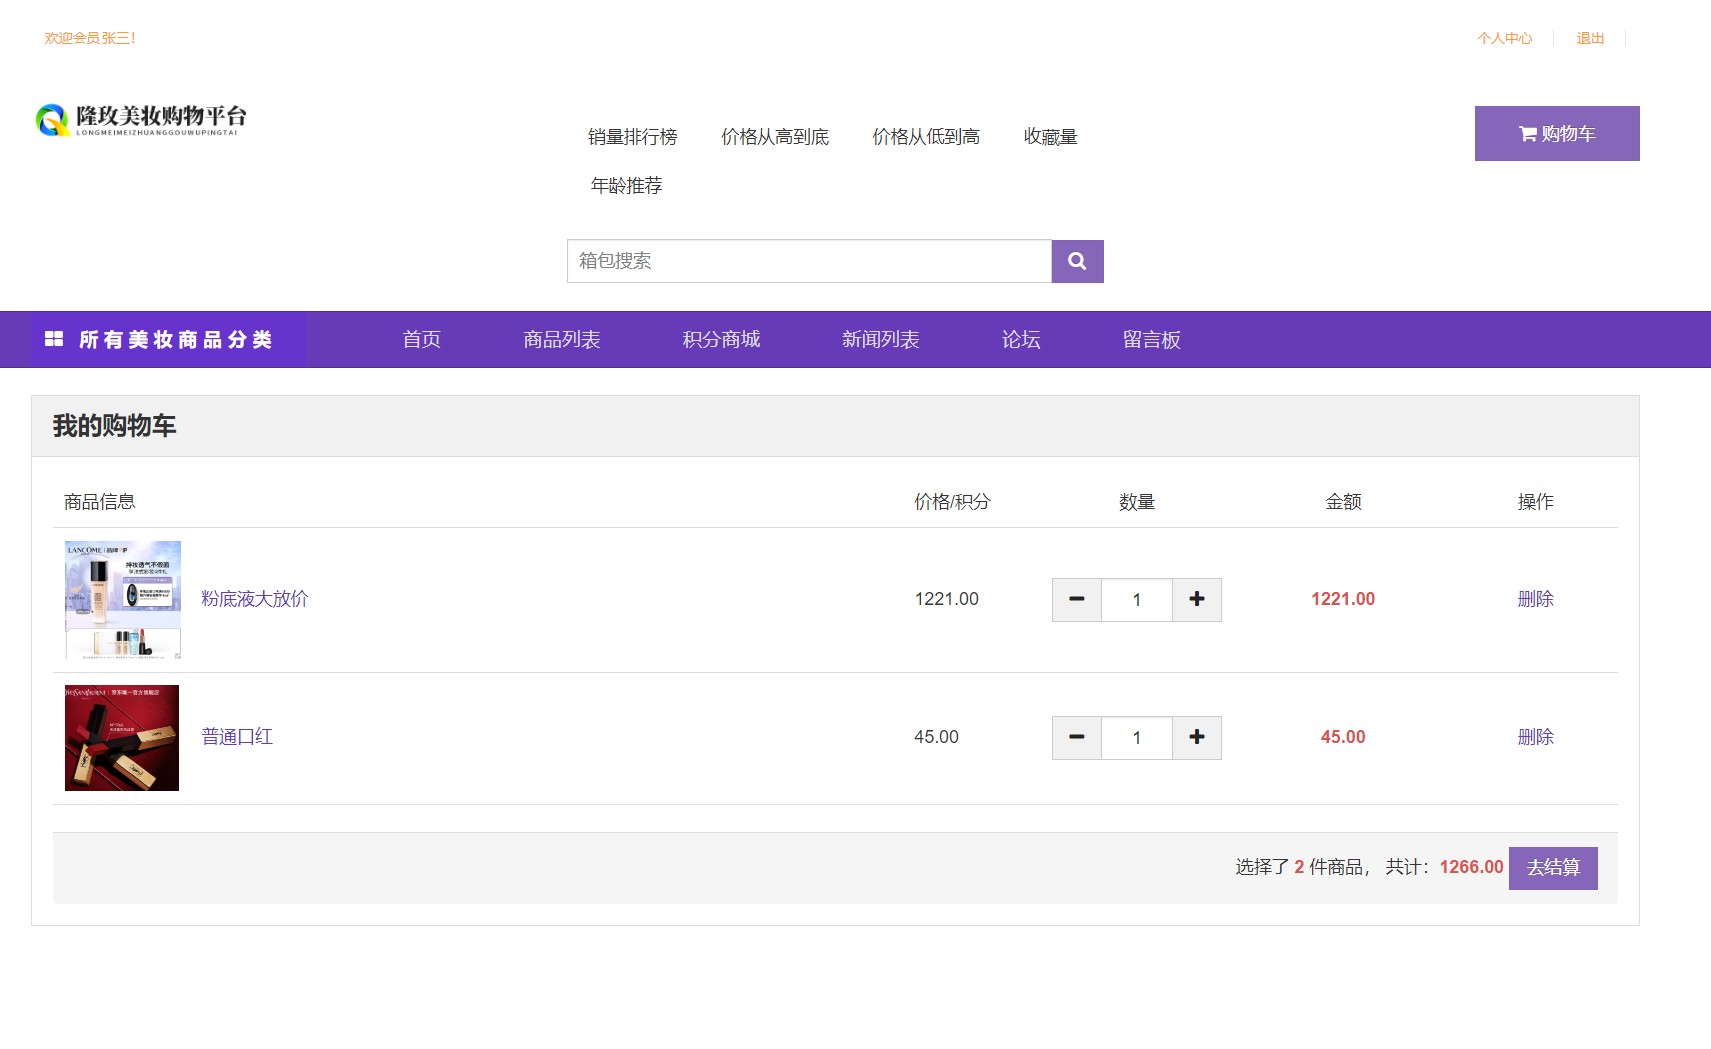Open the 首页 navigation tab
Image resolution: width=1711 pixels, height=1049 pixels.
[x=421, y=340]
